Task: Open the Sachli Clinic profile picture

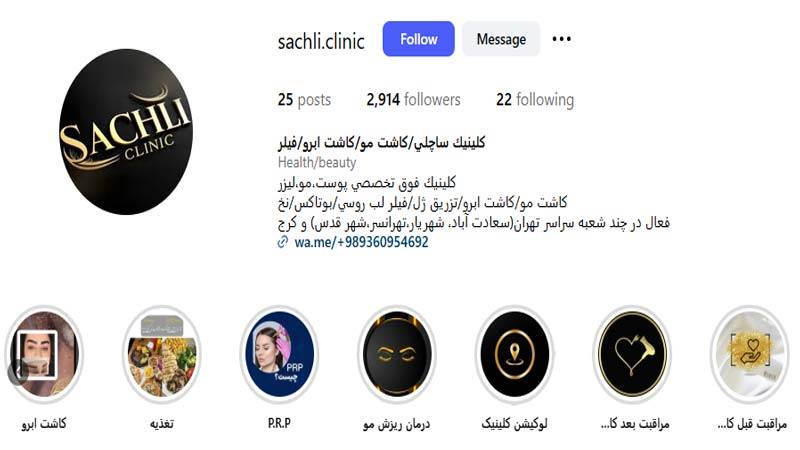Action: 126,132
